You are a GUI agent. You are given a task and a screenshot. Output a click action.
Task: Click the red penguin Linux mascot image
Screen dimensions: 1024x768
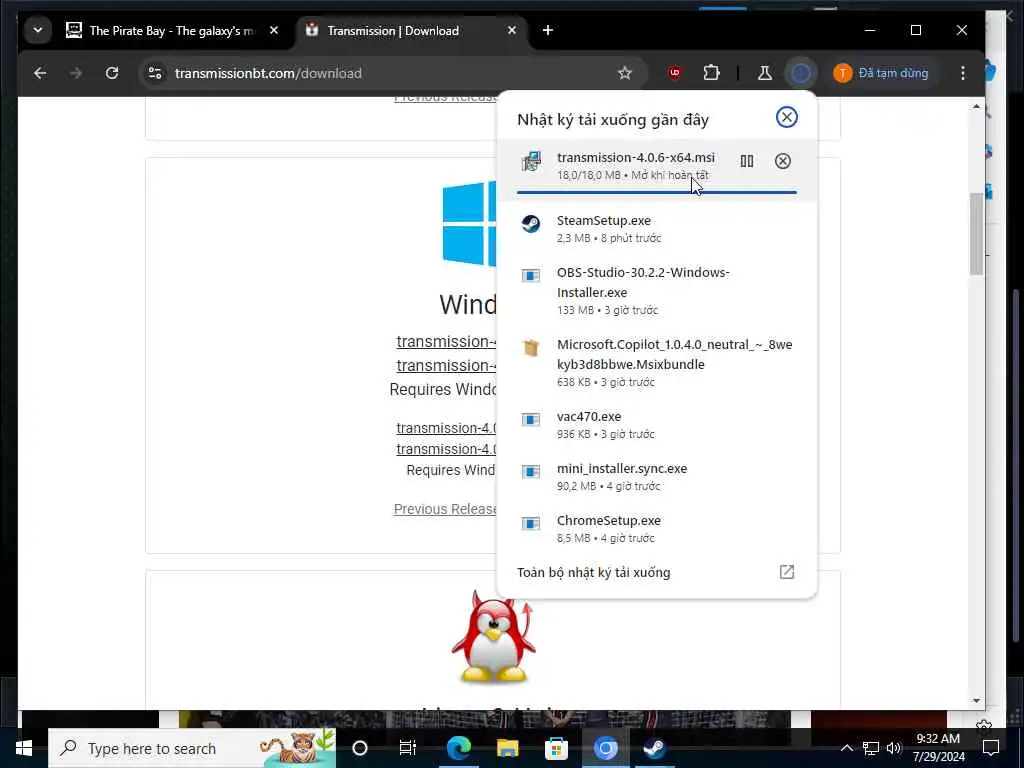coord(494,637)
